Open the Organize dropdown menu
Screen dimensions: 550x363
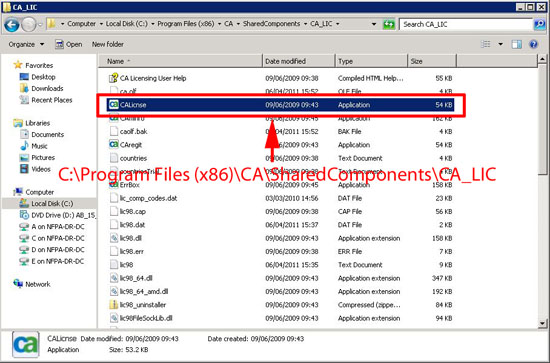click(26, 45)
